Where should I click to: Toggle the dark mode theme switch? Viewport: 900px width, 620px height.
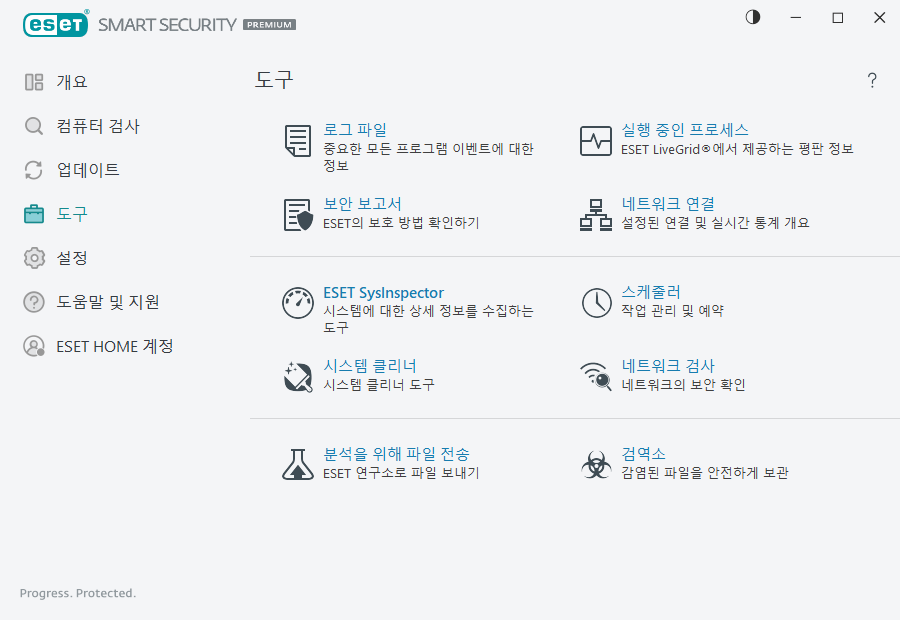[x=752, y=17]
